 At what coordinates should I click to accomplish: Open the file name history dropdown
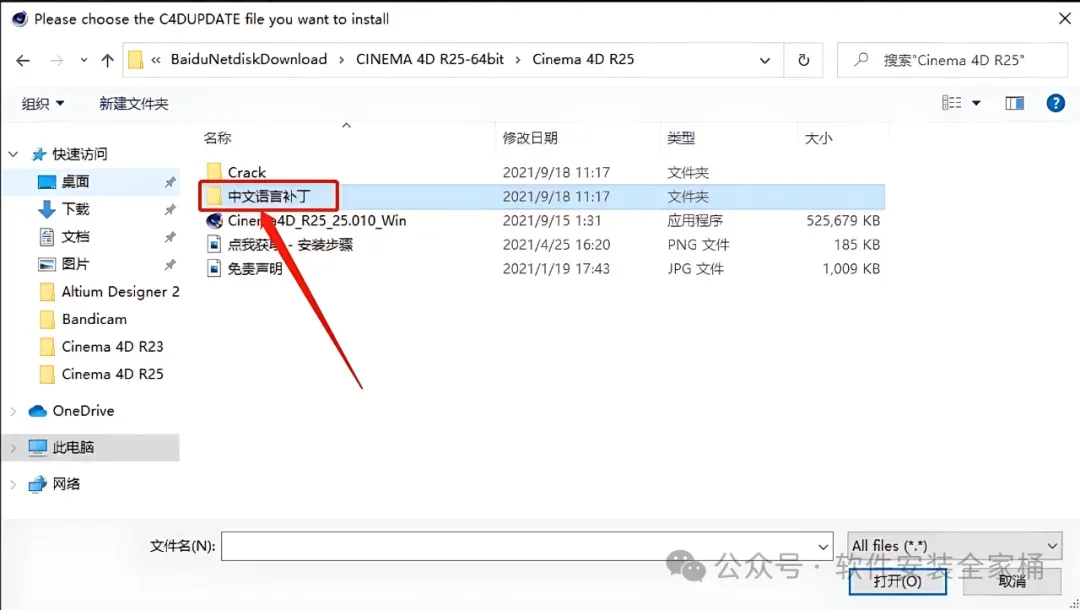(x=823, y=547)
